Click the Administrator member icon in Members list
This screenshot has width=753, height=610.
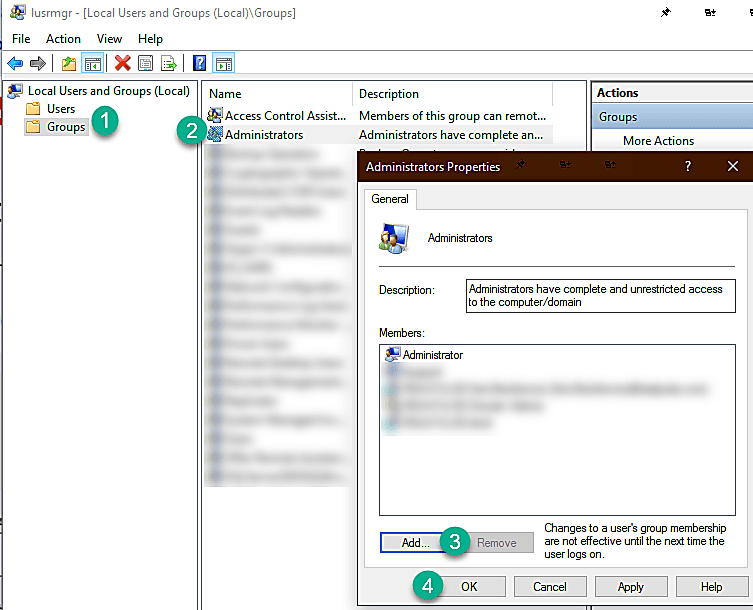pos(392,354)
